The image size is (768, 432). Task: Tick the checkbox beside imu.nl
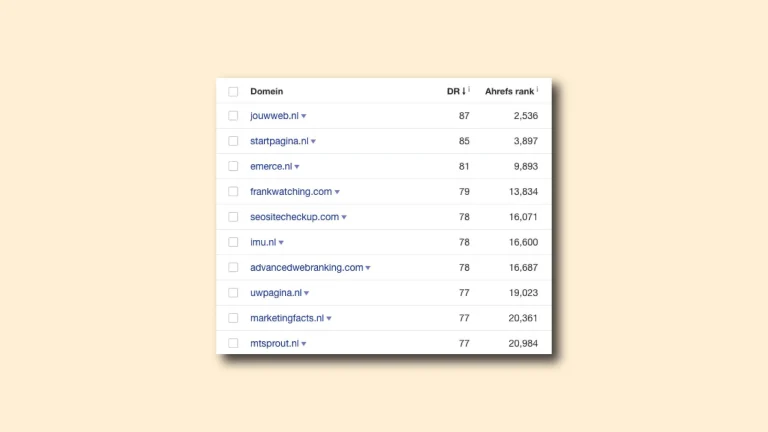[x=233, y=242]
